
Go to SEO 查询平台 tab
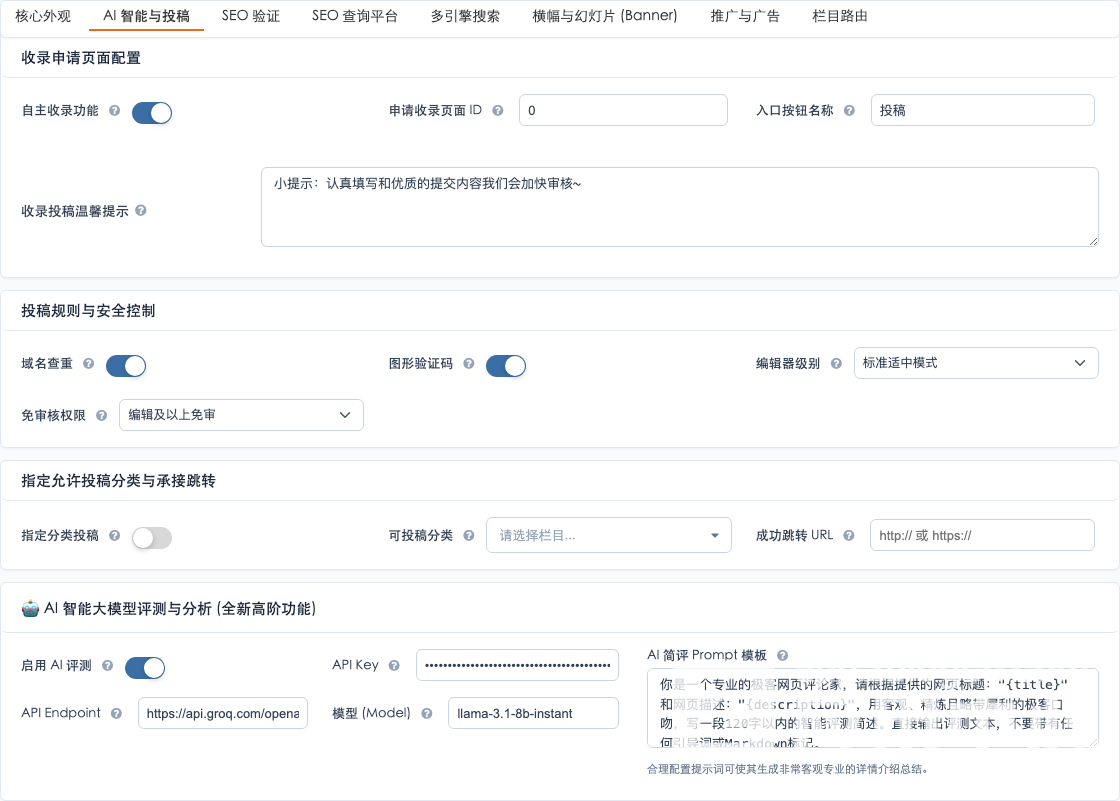[355, 16]
